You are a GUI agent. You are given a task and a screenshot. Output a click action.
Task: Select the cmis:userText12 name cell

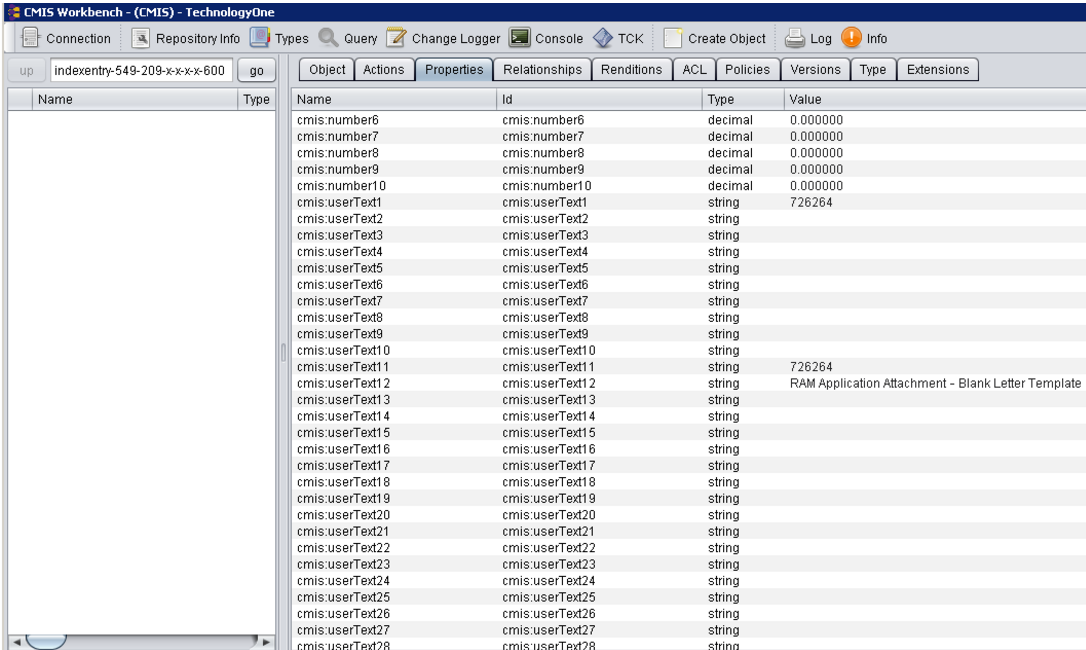tap(344, 383)
